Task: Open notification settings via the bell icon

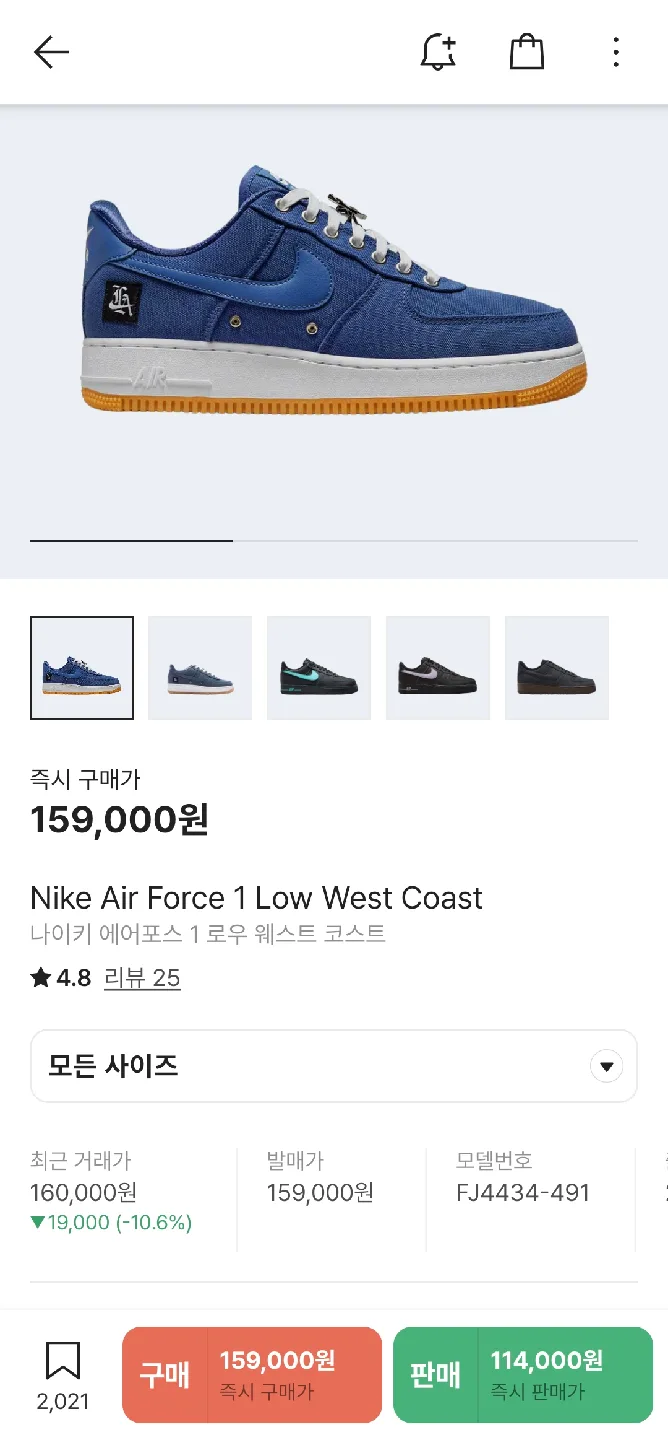Action: tap(438, 51)
